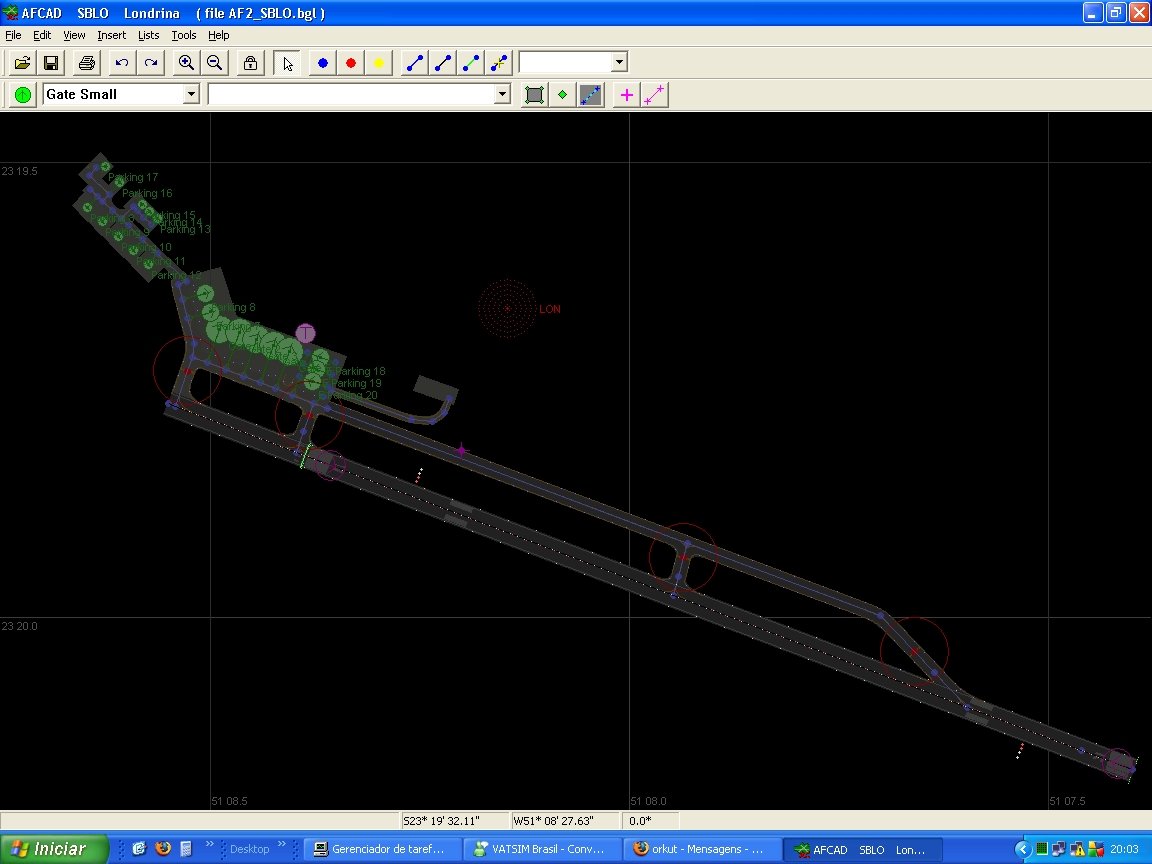Open the View menu
This screenshot has height=864, width=1152.
[x=74, y=35]
